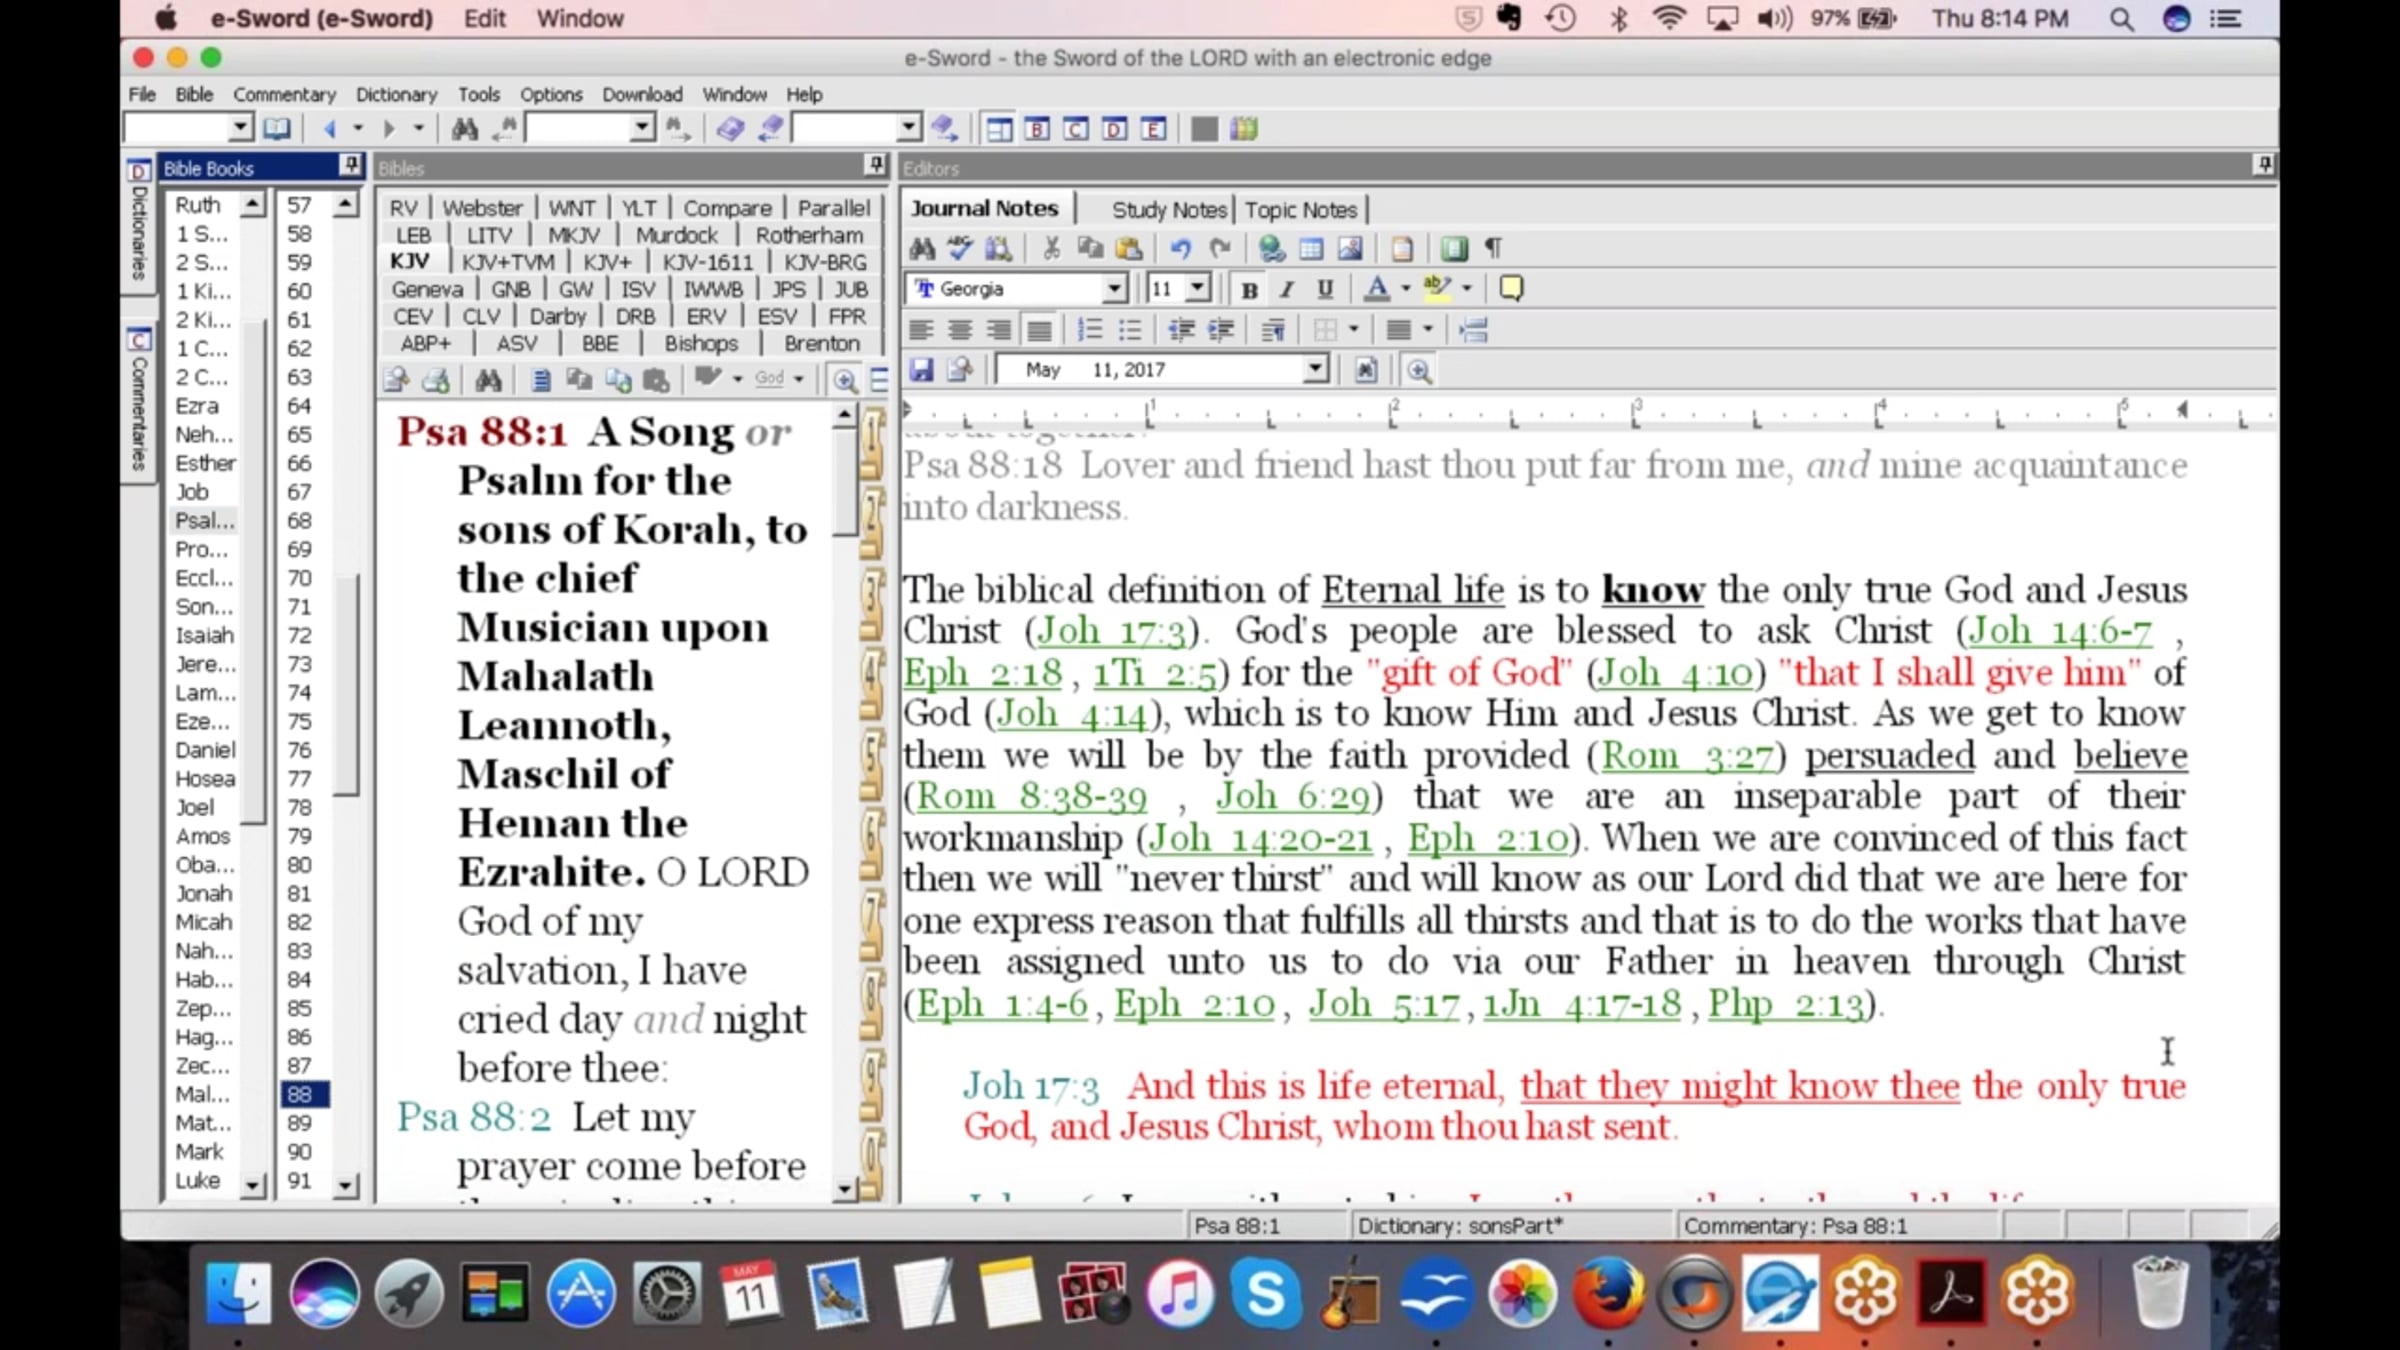Toggle Bold formatting button
Screen dimensions: 2400x1350
coord(1249,290)
